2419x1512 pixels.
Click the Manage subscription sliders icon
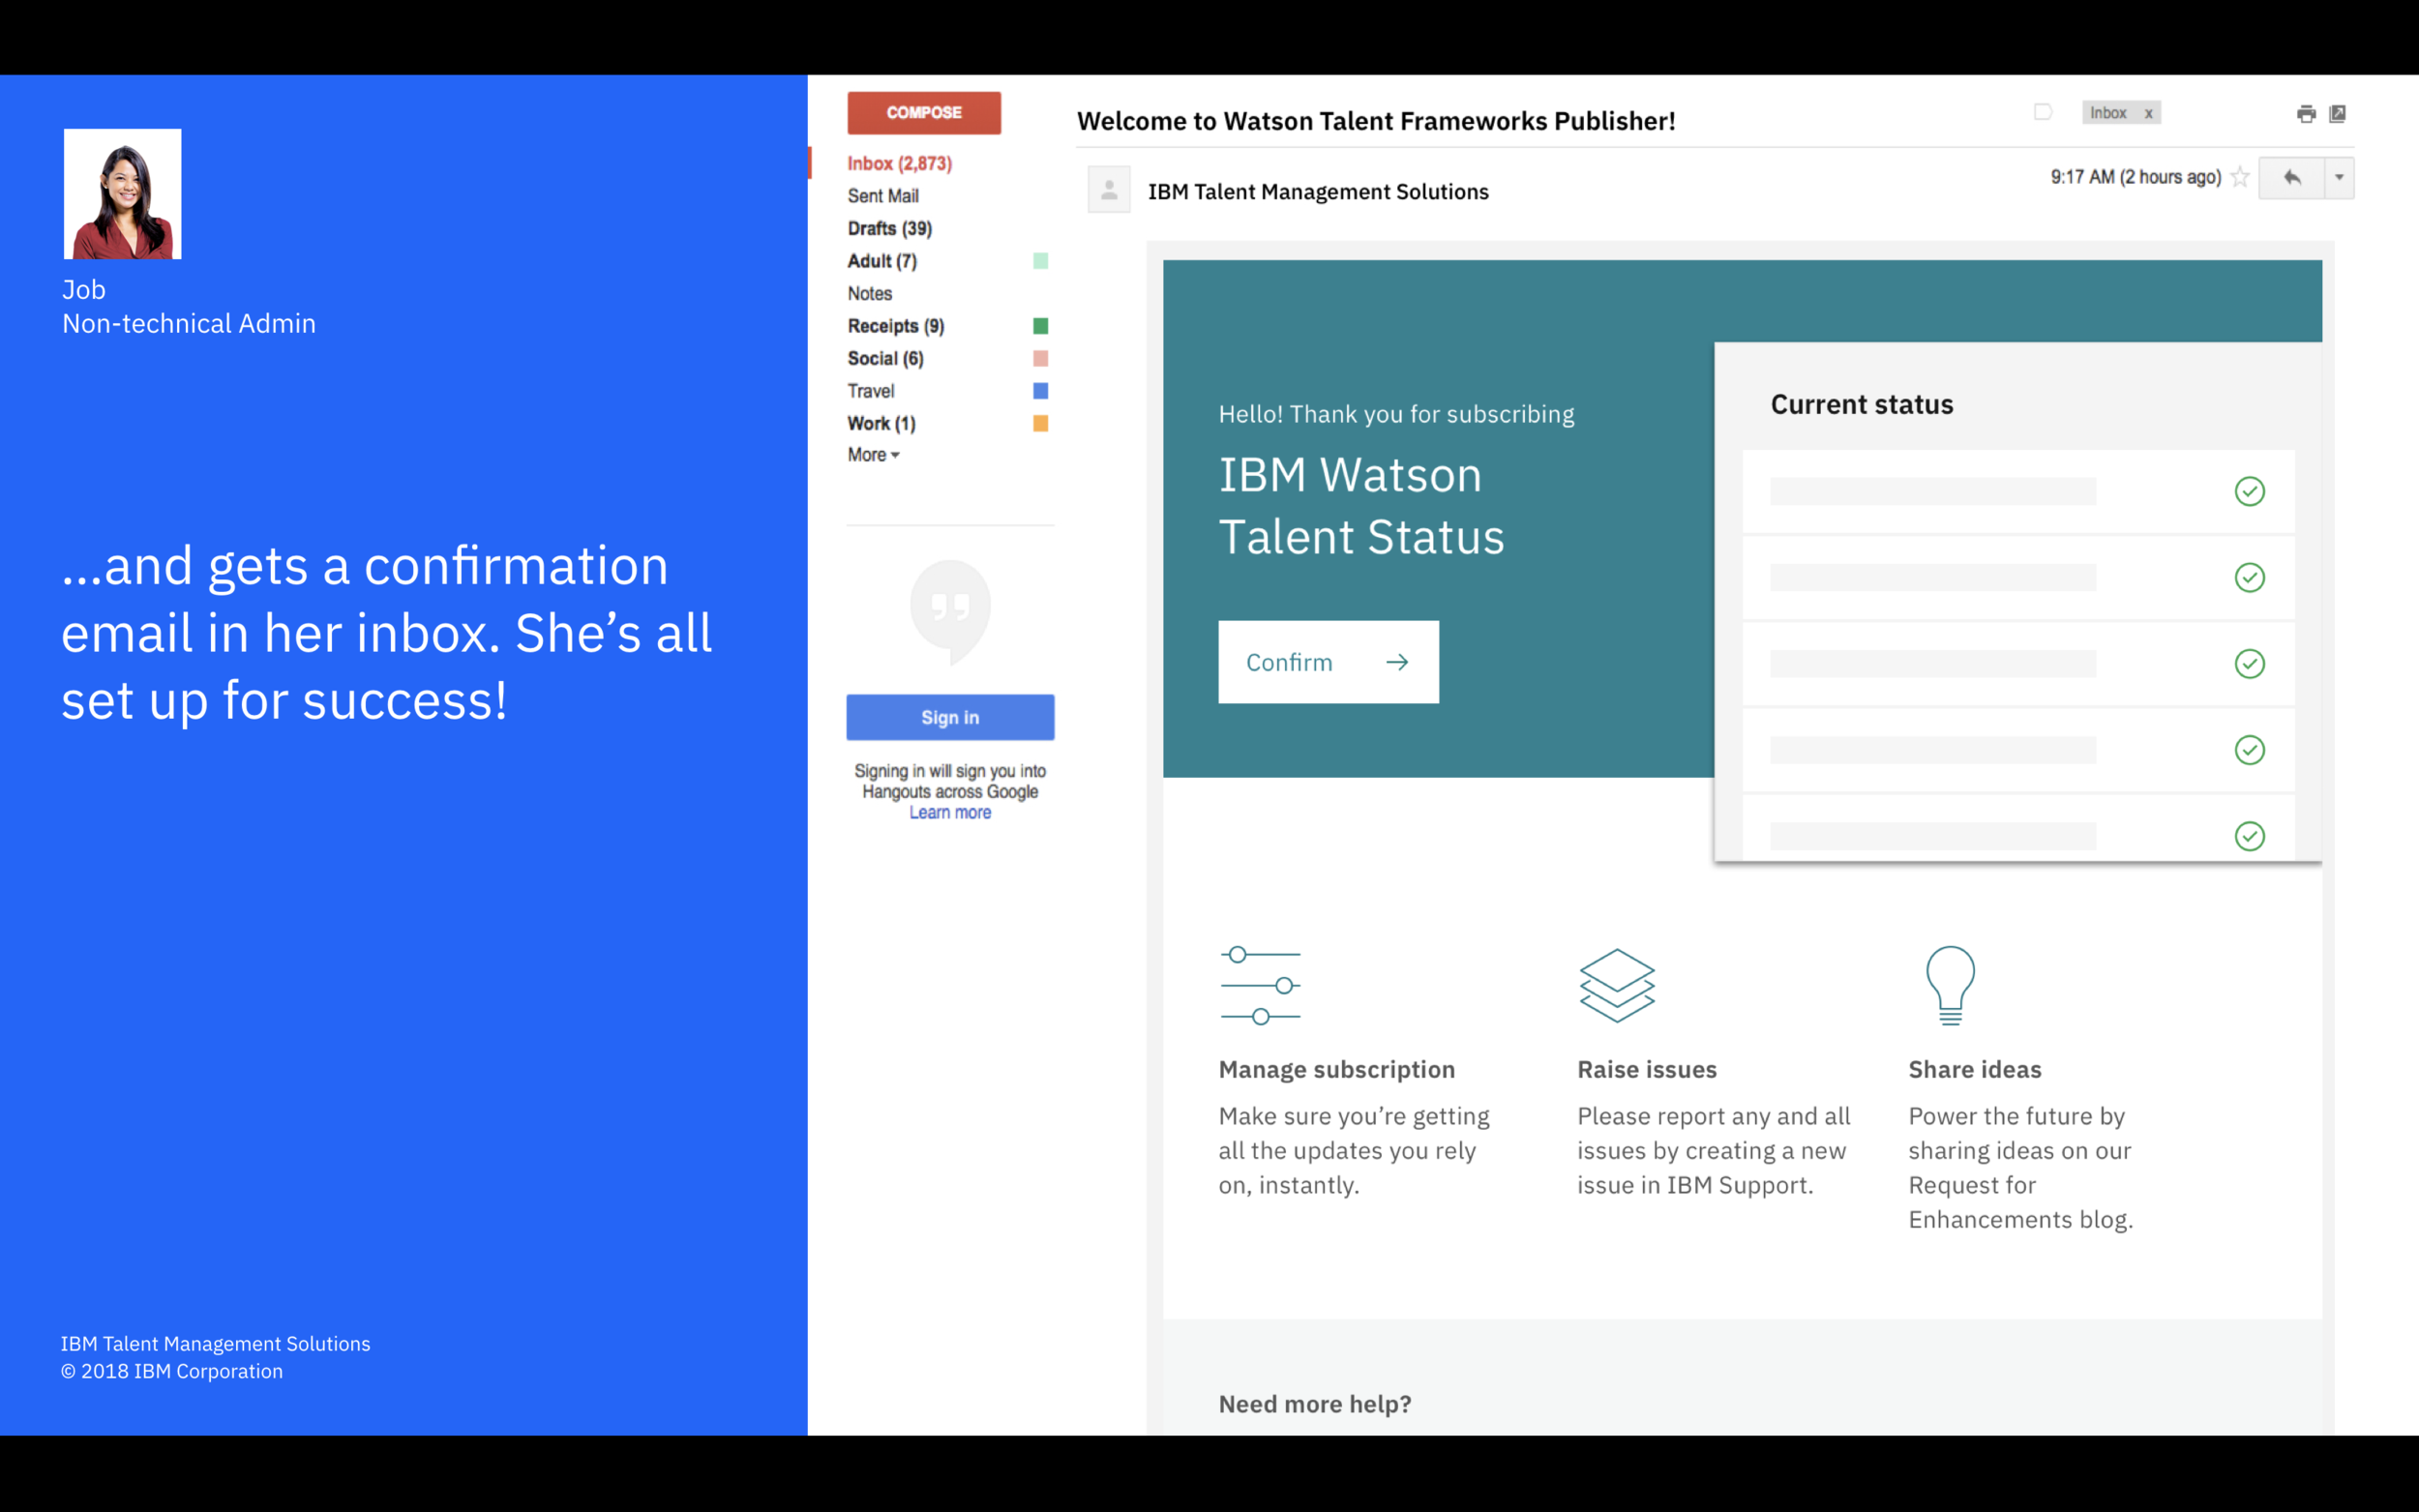pos(1260,985)
